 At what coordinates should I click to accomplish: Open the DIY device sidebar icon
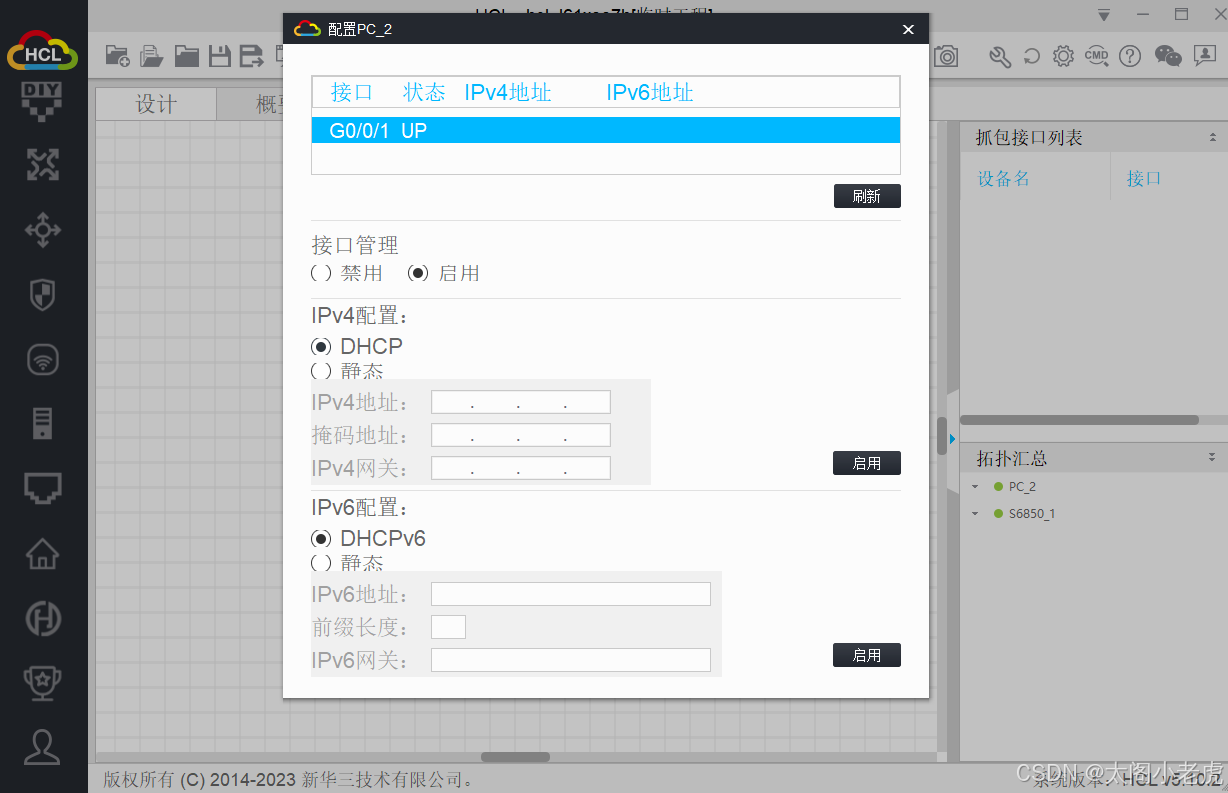pos(42,104)
